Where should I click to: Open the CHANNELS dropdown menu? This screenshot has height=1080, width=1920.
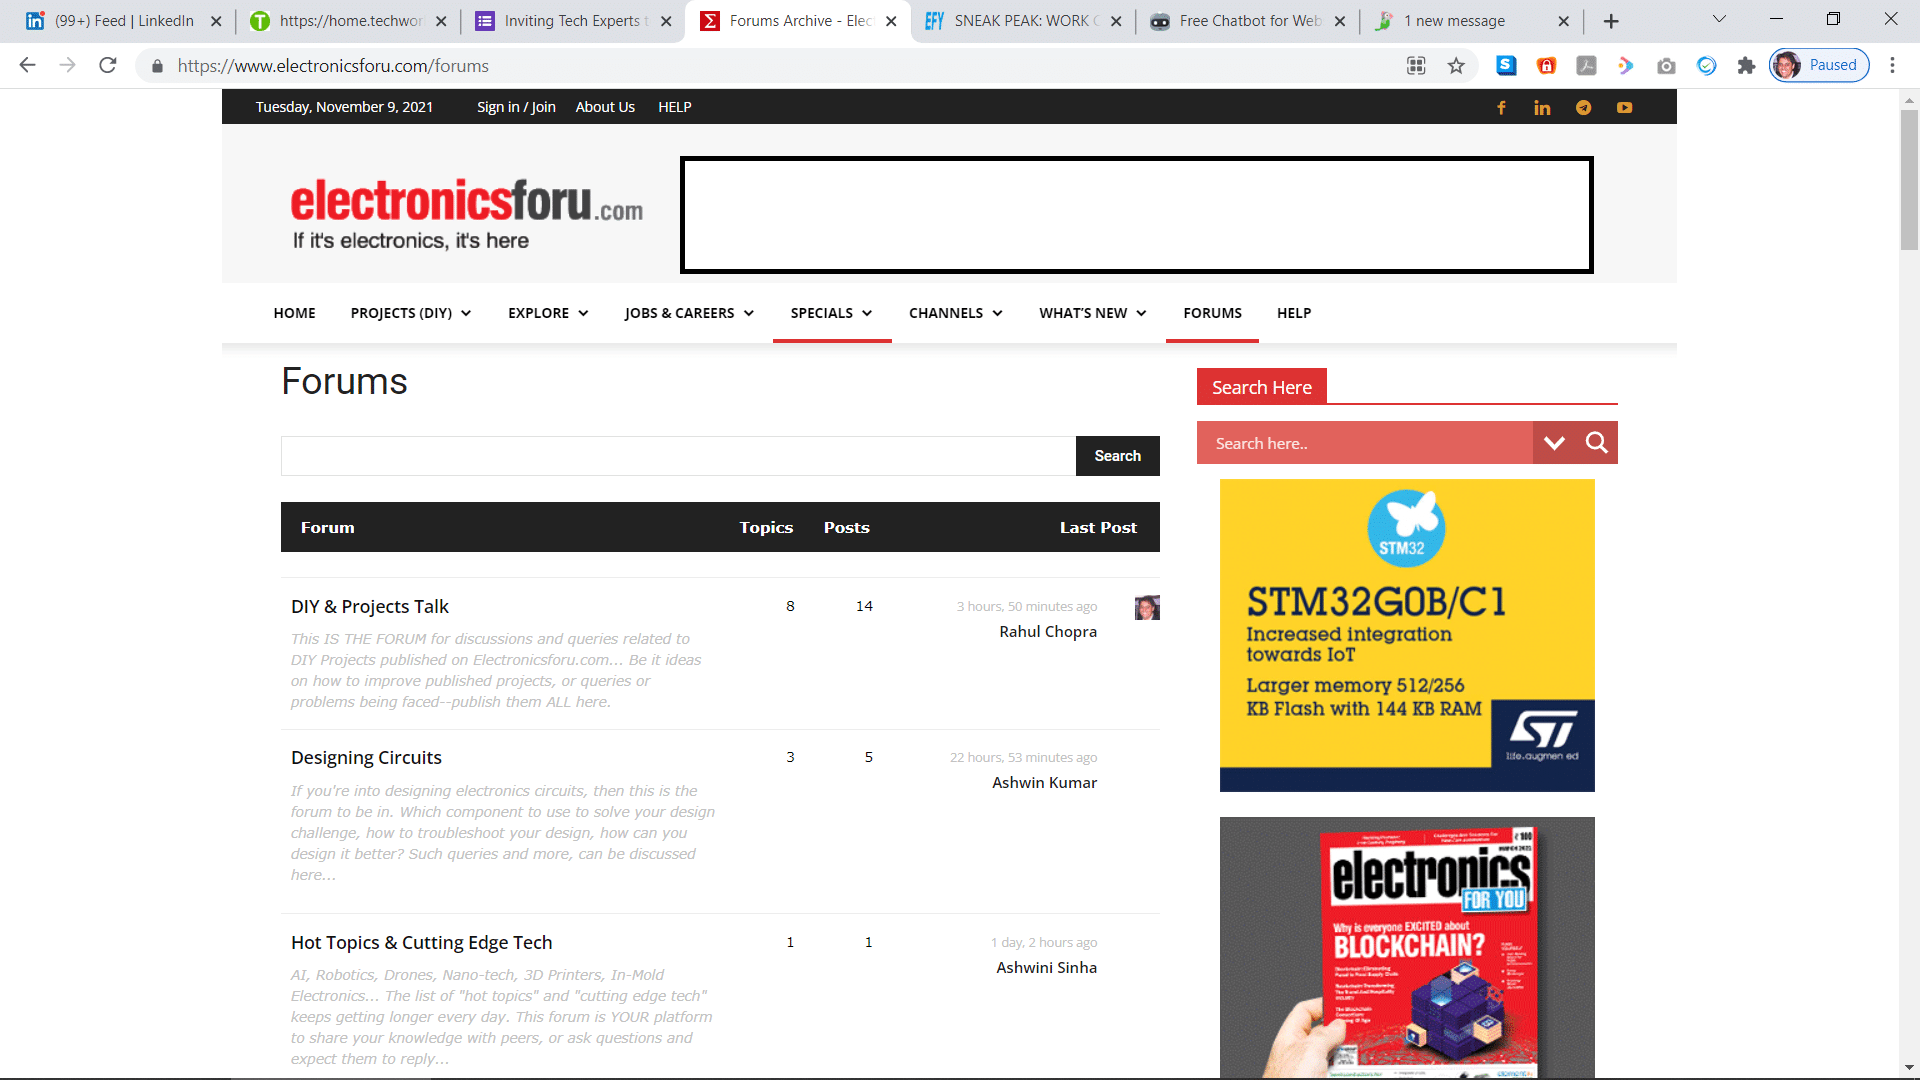pos(955,313)
